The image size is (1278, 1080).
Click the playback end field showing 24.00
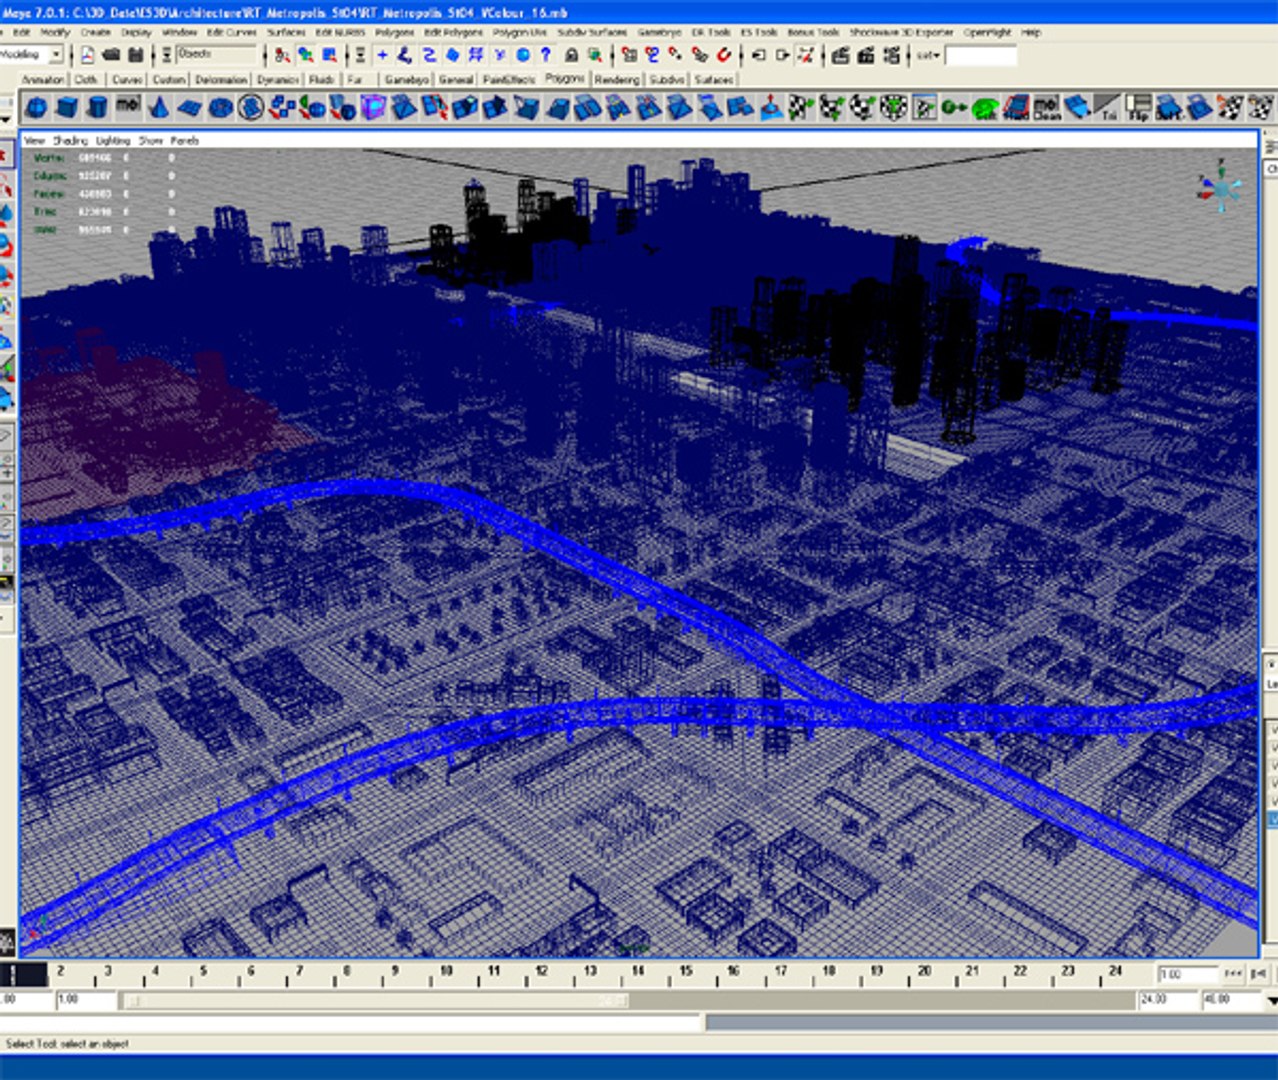pos(1167,999)
